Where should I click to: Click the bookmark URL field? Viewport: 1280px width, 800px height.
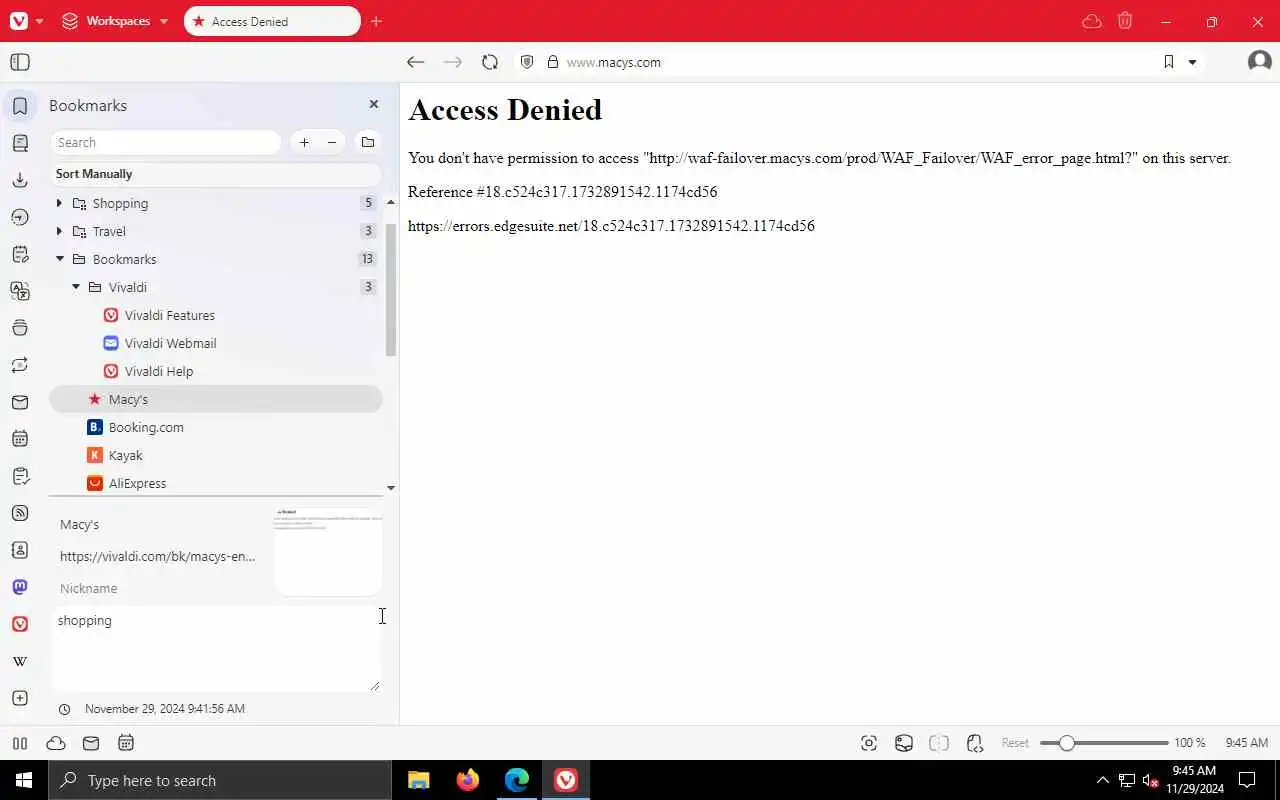[x=160, y=556]
